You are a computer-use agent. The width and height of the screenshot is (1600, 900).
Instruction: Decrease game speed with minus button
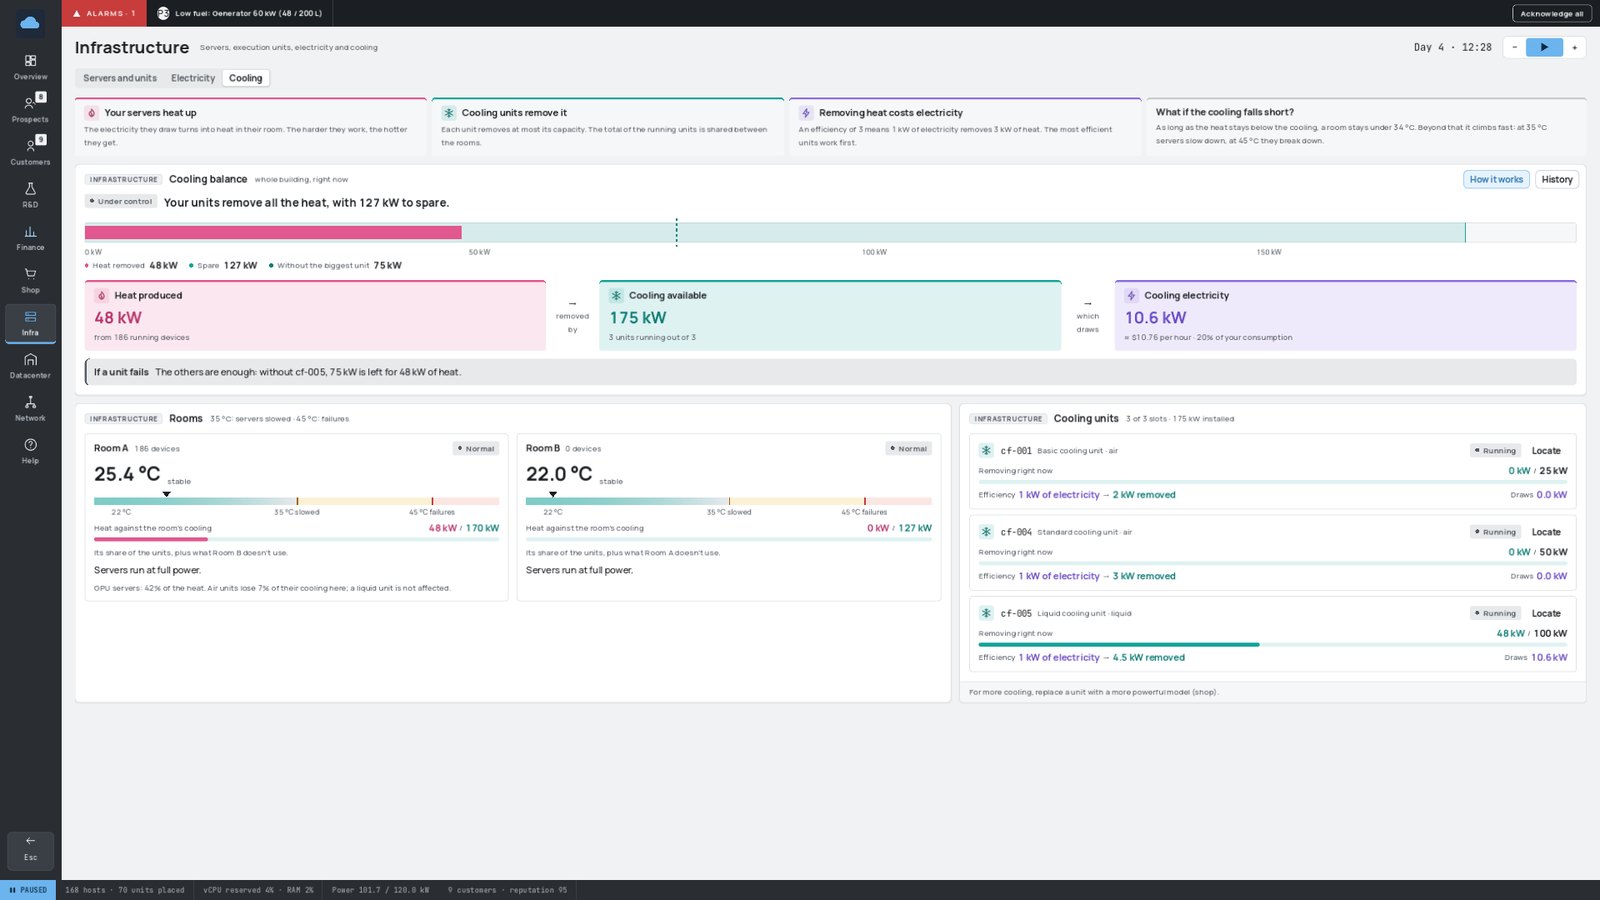pyautogui.click(x=1515, y=47)
